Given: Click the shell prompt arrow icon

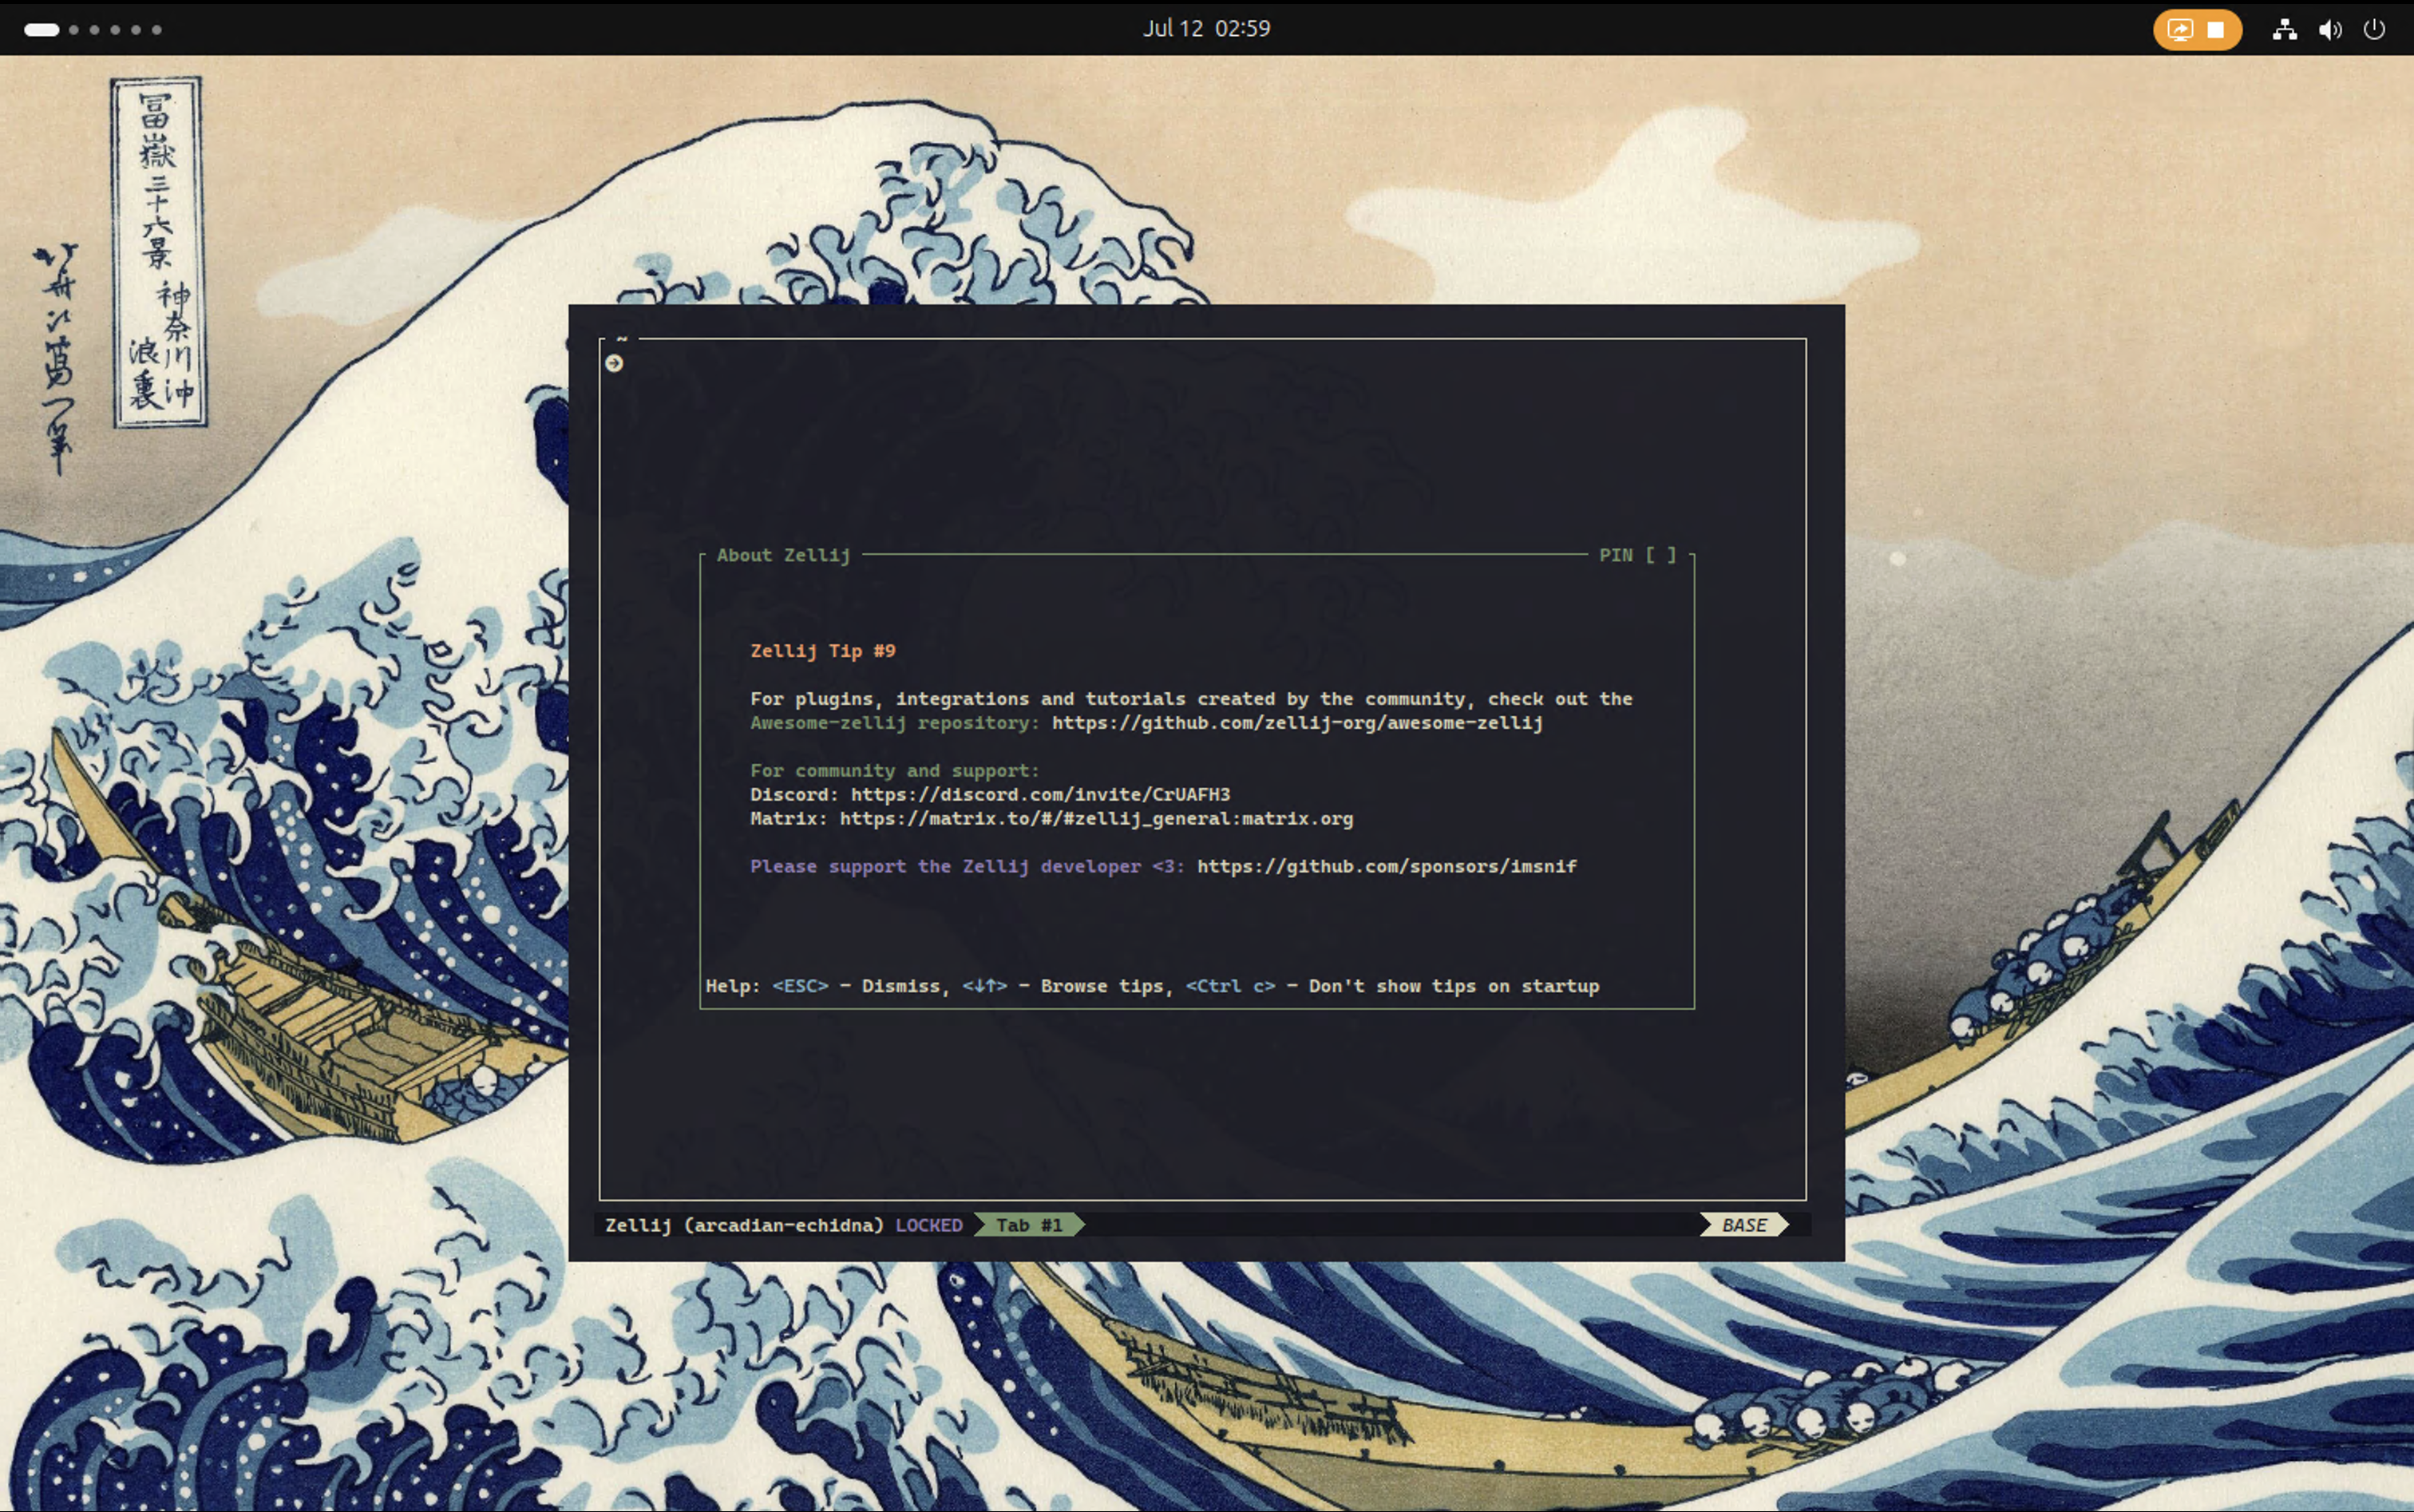Looking at the screenshot, I should pyautogui.click(x=614, y=363).
